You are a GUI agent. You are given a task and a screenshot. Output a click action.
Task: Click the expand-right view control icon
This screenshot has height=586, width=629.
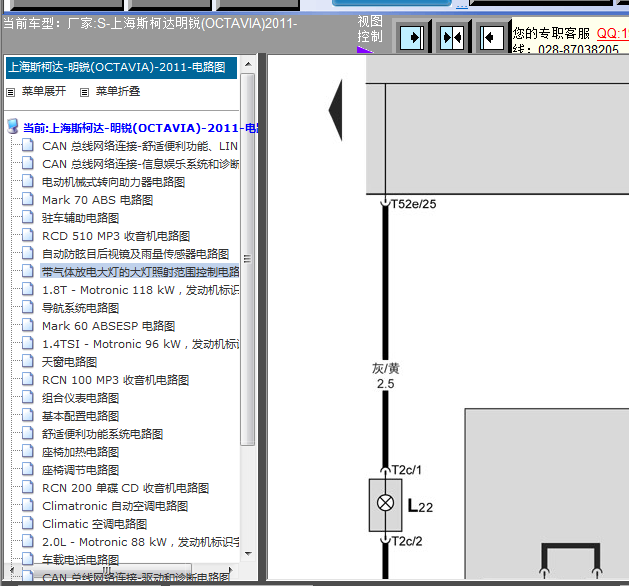pyautogui.click(x=413, y=38)
